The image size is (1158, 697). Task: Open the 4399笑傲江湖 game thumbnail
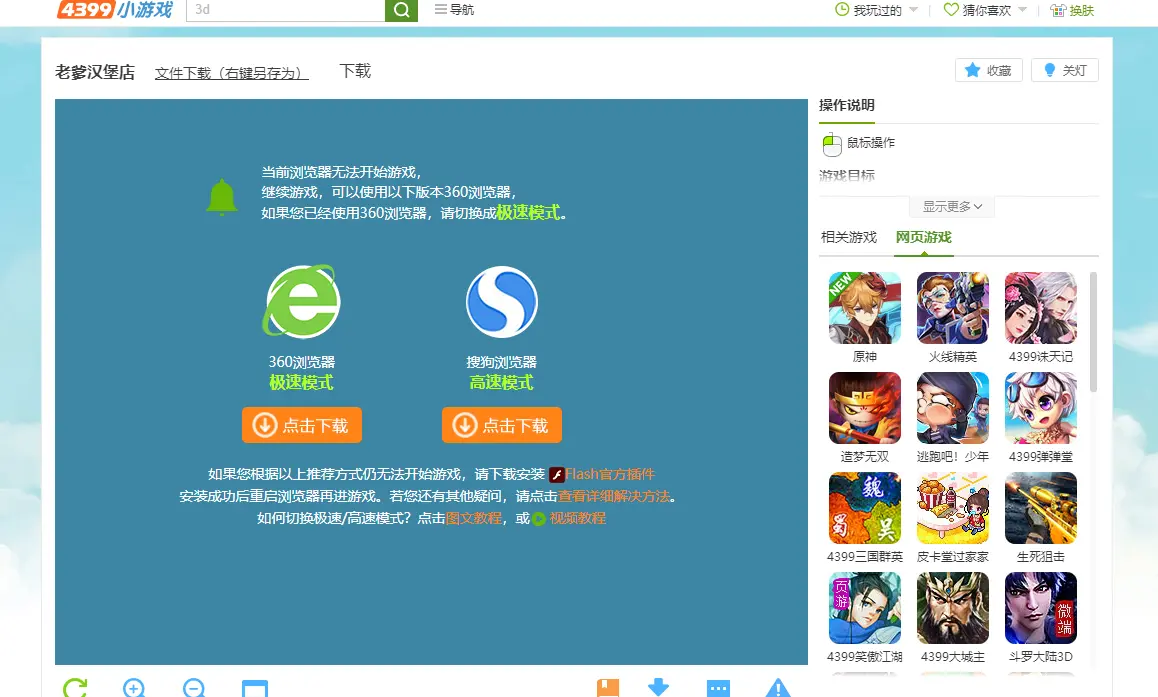pyautogui.click(x=865, y=608)
